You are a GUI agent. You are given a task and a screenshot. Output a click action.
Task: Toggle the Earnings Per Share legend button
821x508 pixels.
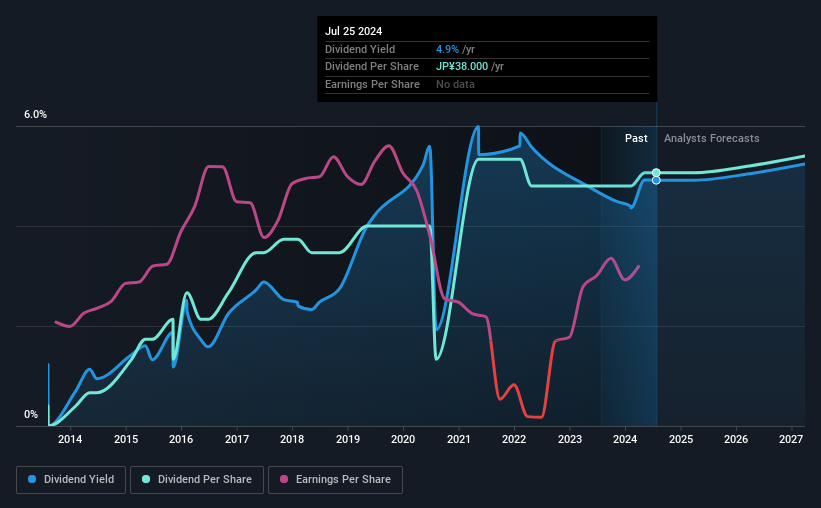point(335,480)
